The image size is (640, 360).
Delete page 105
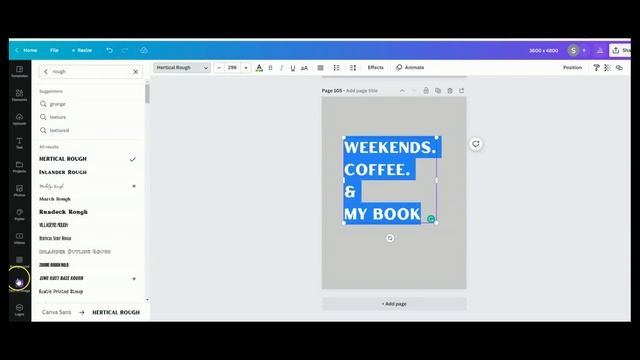pos(449,91)
